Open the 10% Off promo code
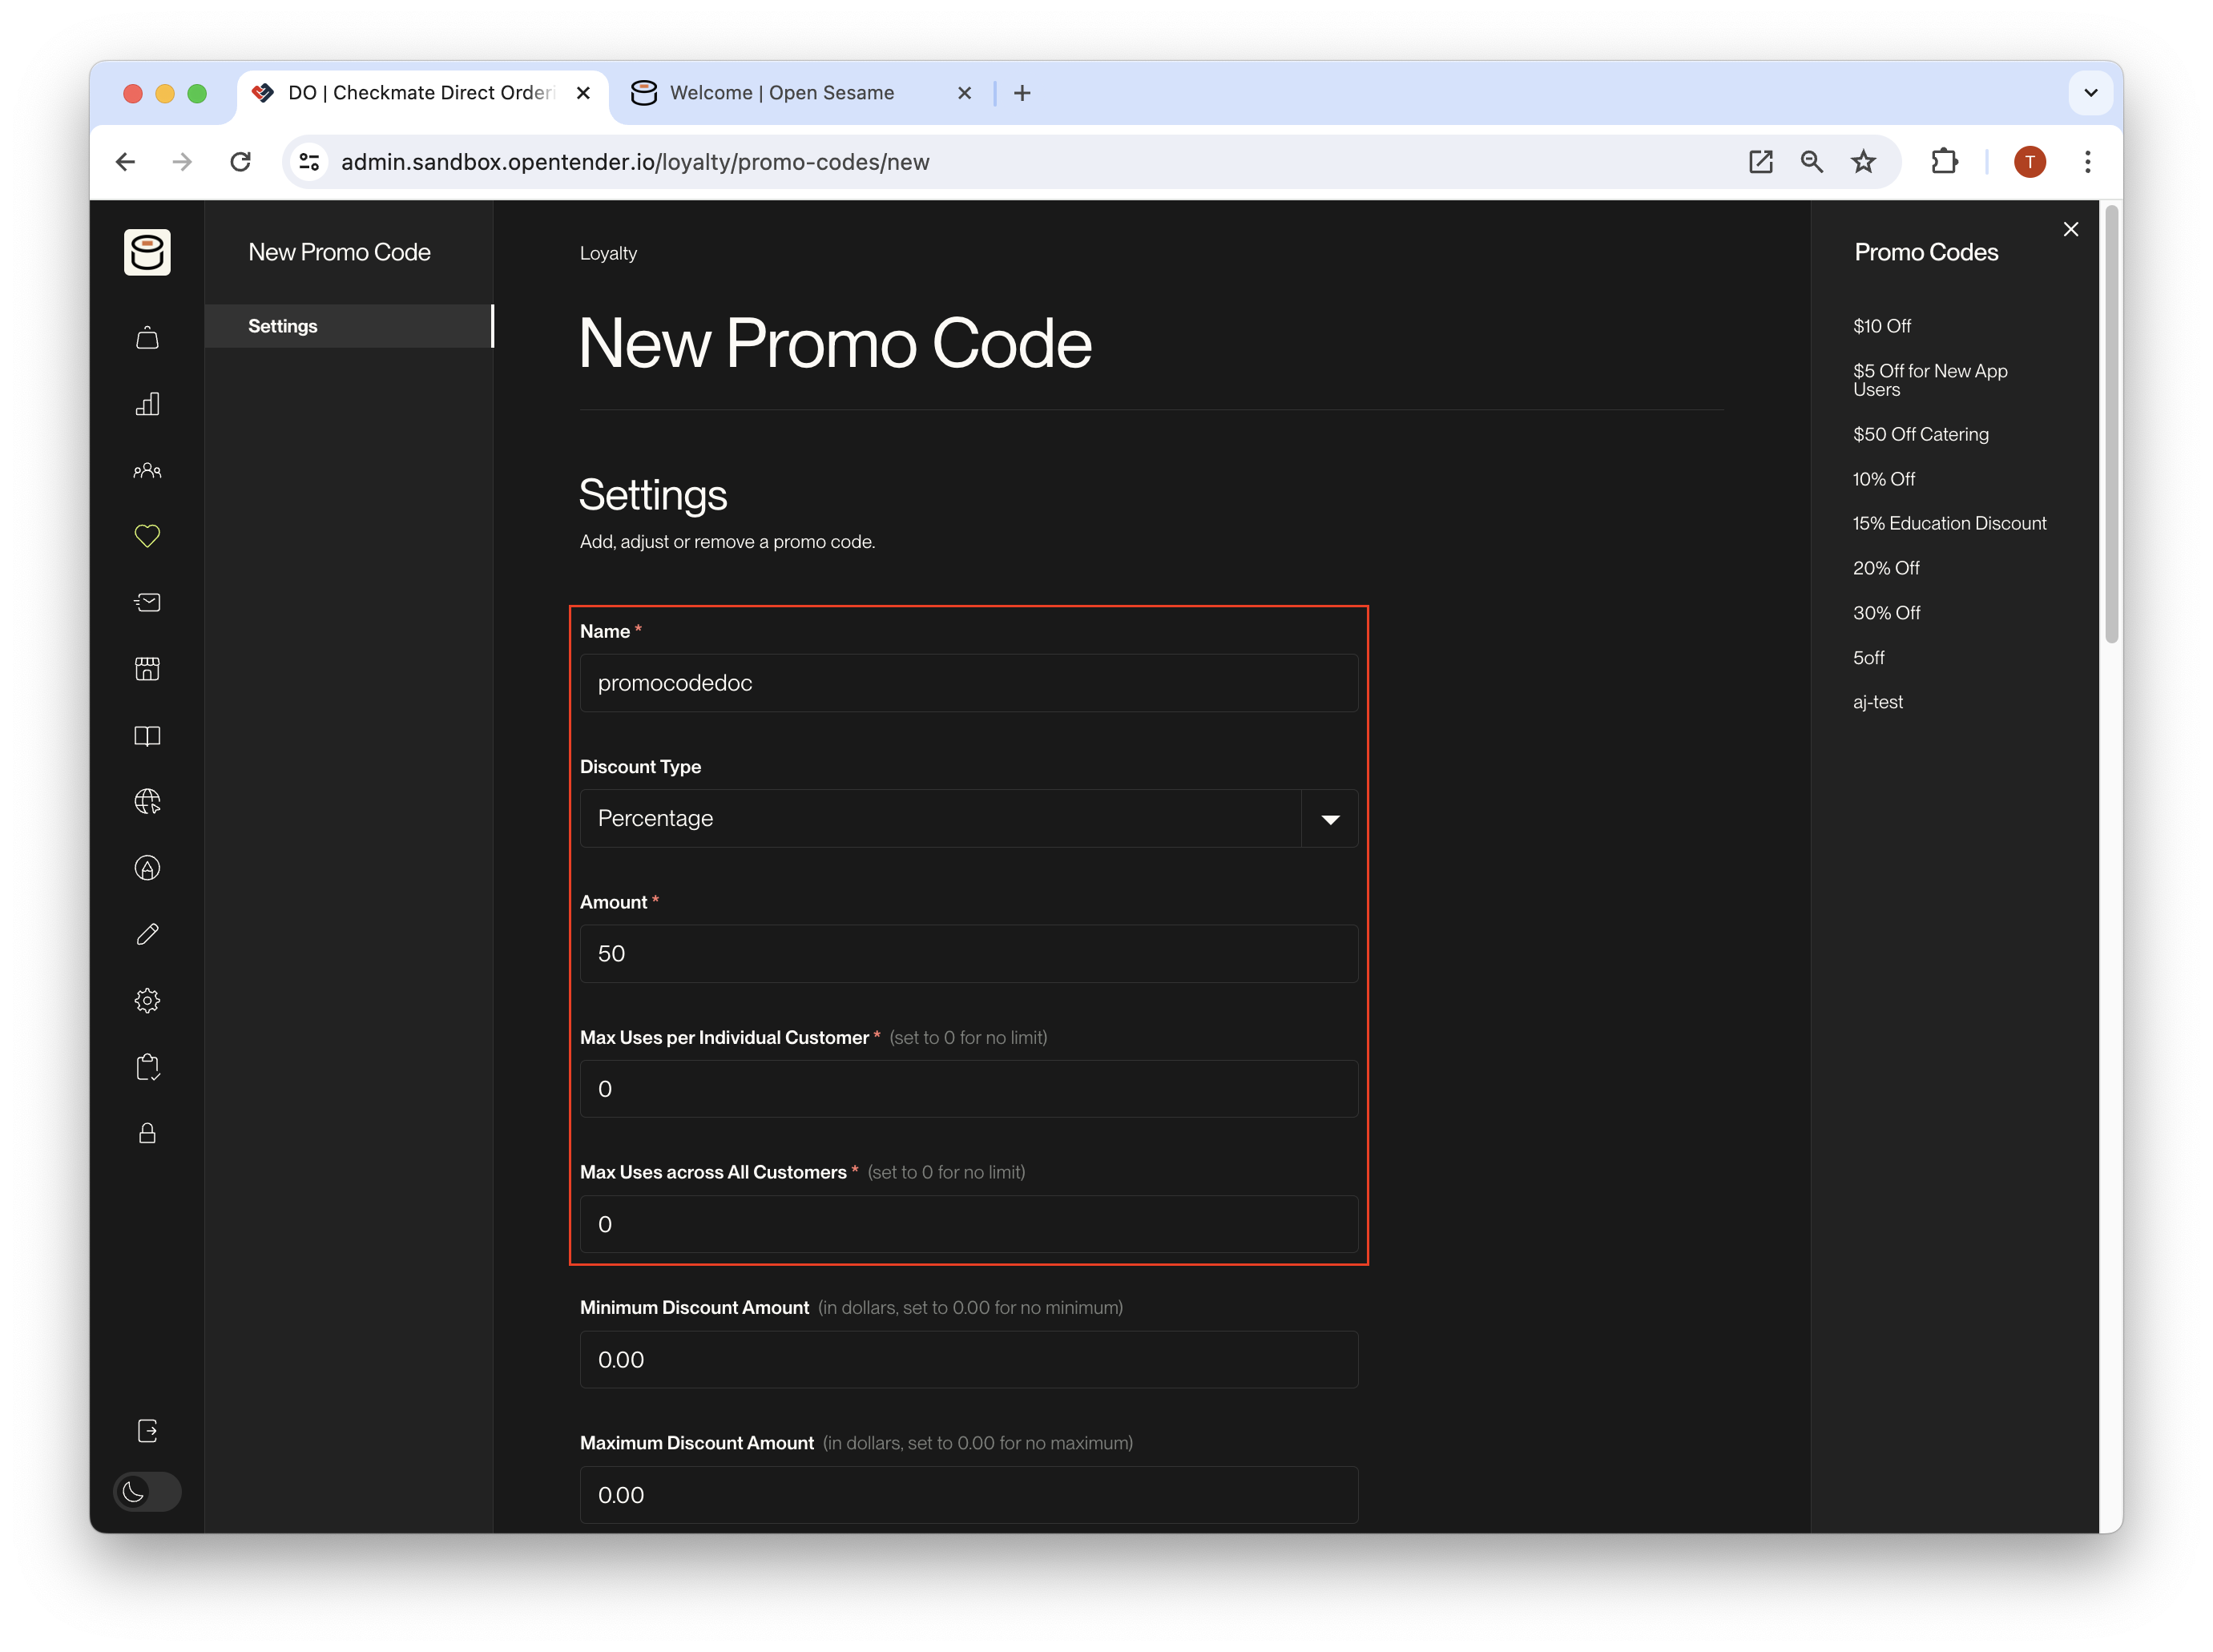Screen dimensions: 2213x1652 (x=1883, y=479)
